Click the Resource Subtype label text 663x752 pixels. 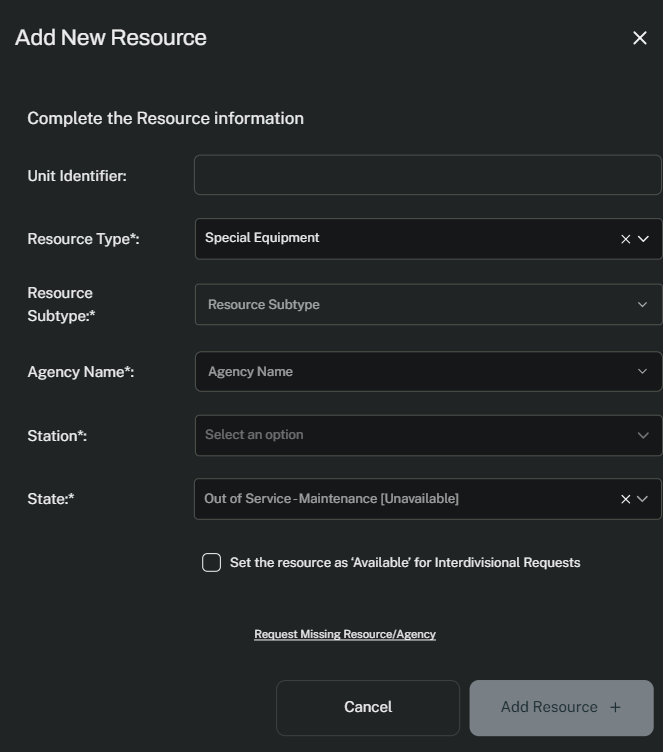61,305
